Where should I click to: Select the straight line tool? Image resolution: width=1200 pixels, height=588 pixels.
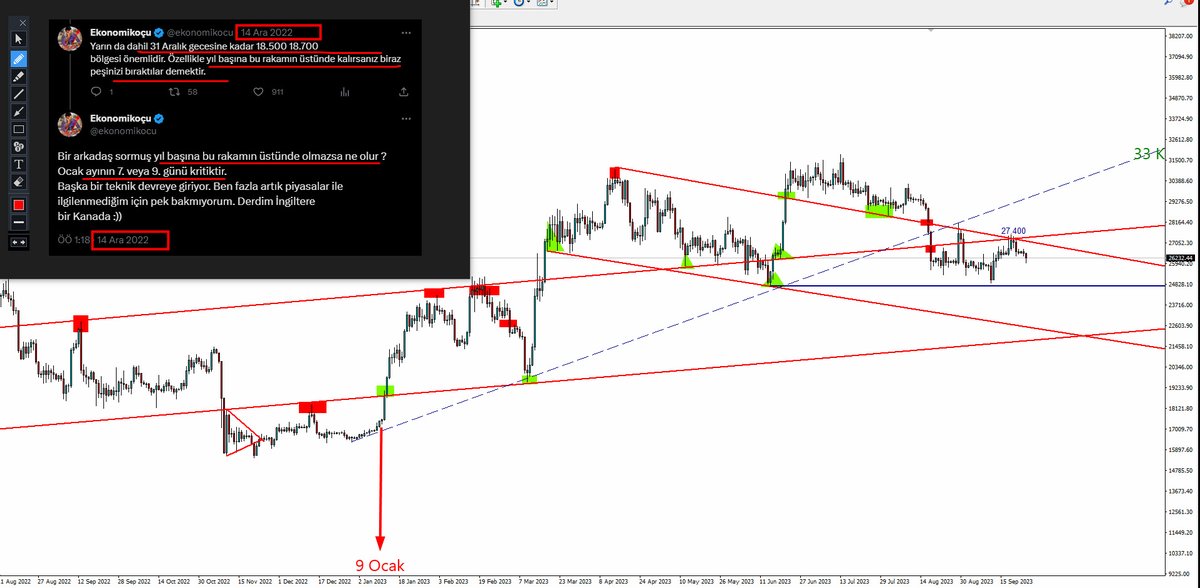[17, 94]
